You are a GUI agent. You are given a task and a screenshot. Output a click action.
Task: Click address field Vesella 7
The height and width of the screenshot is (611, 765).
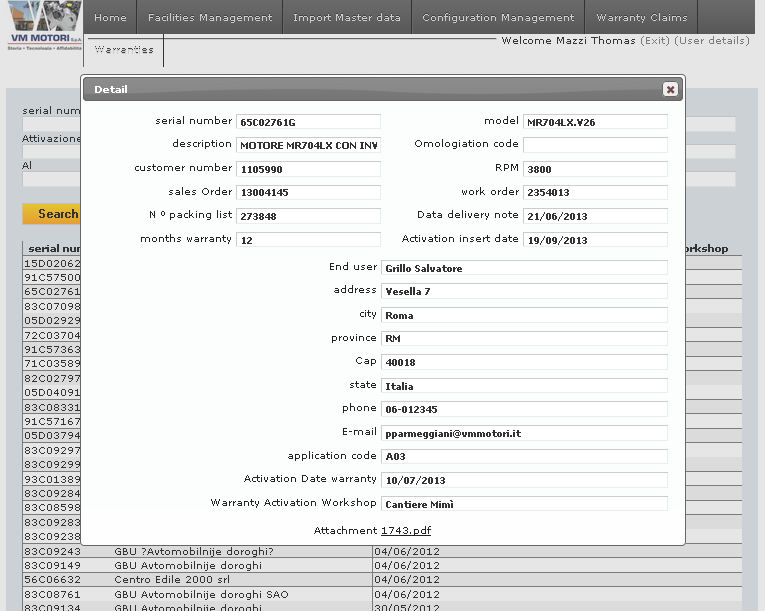[524, 291]
